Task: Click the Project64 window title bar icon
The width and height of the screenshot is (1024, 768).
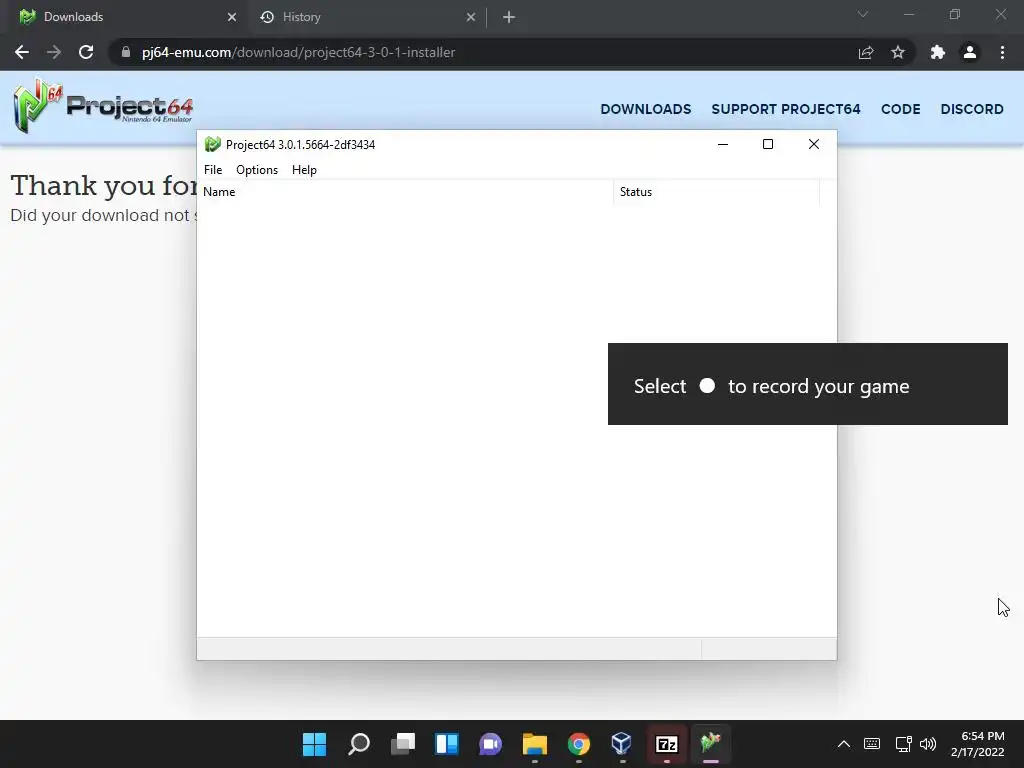Action: tap(212, 144)
